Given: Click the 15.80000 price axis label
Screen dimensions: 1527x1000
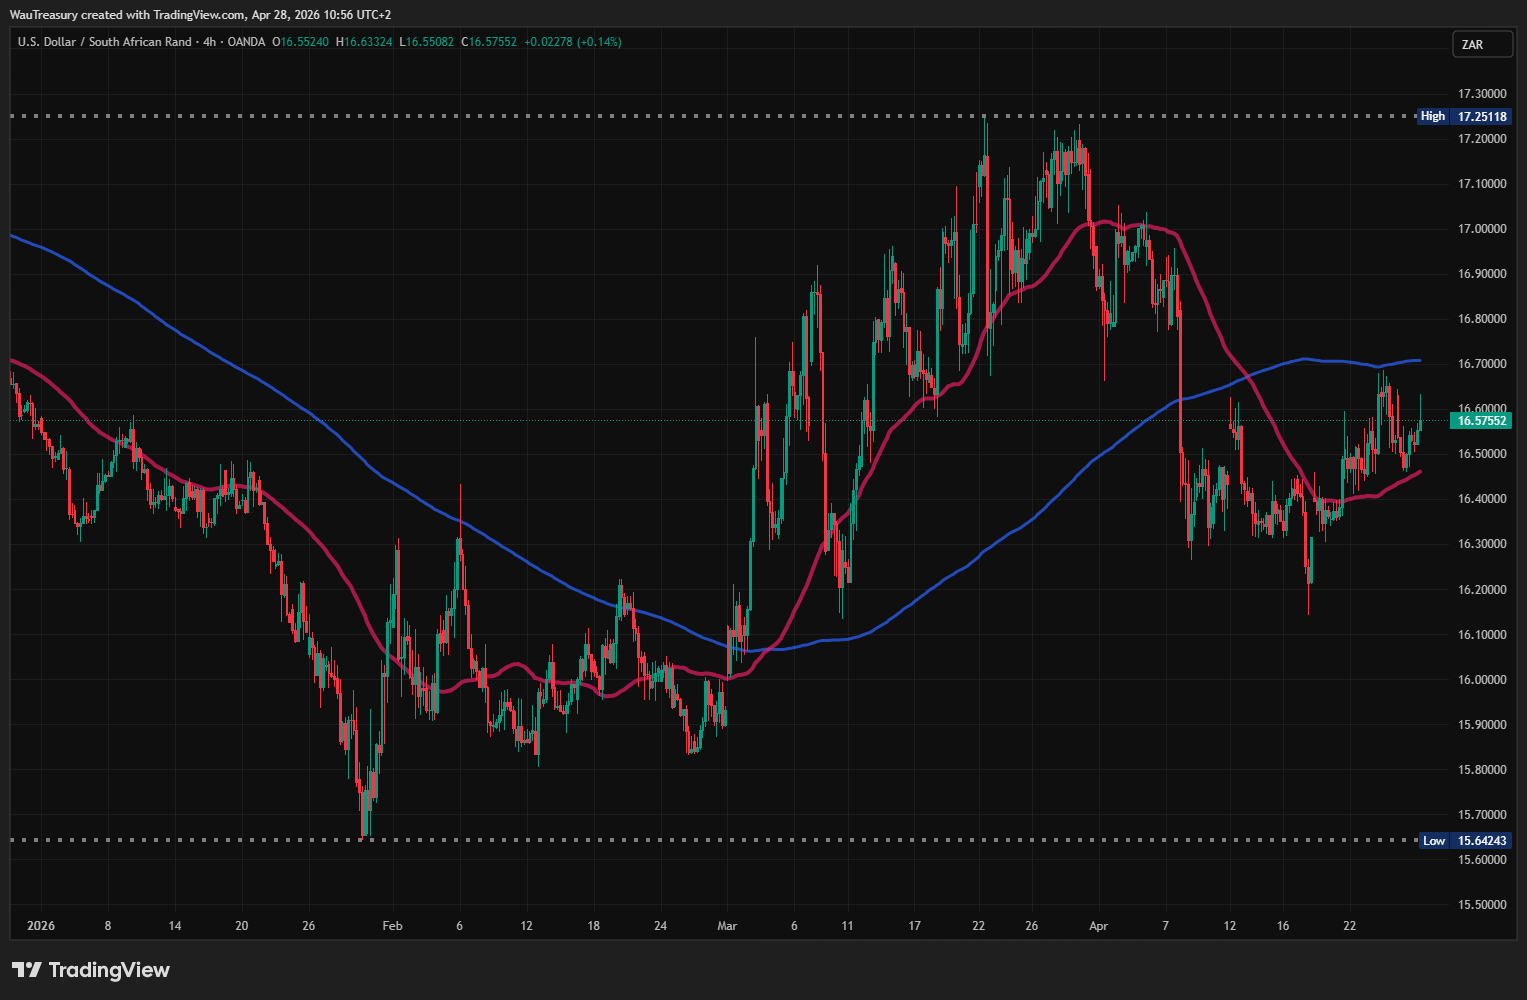Looking at the screenshot, I should point(1482,770).
